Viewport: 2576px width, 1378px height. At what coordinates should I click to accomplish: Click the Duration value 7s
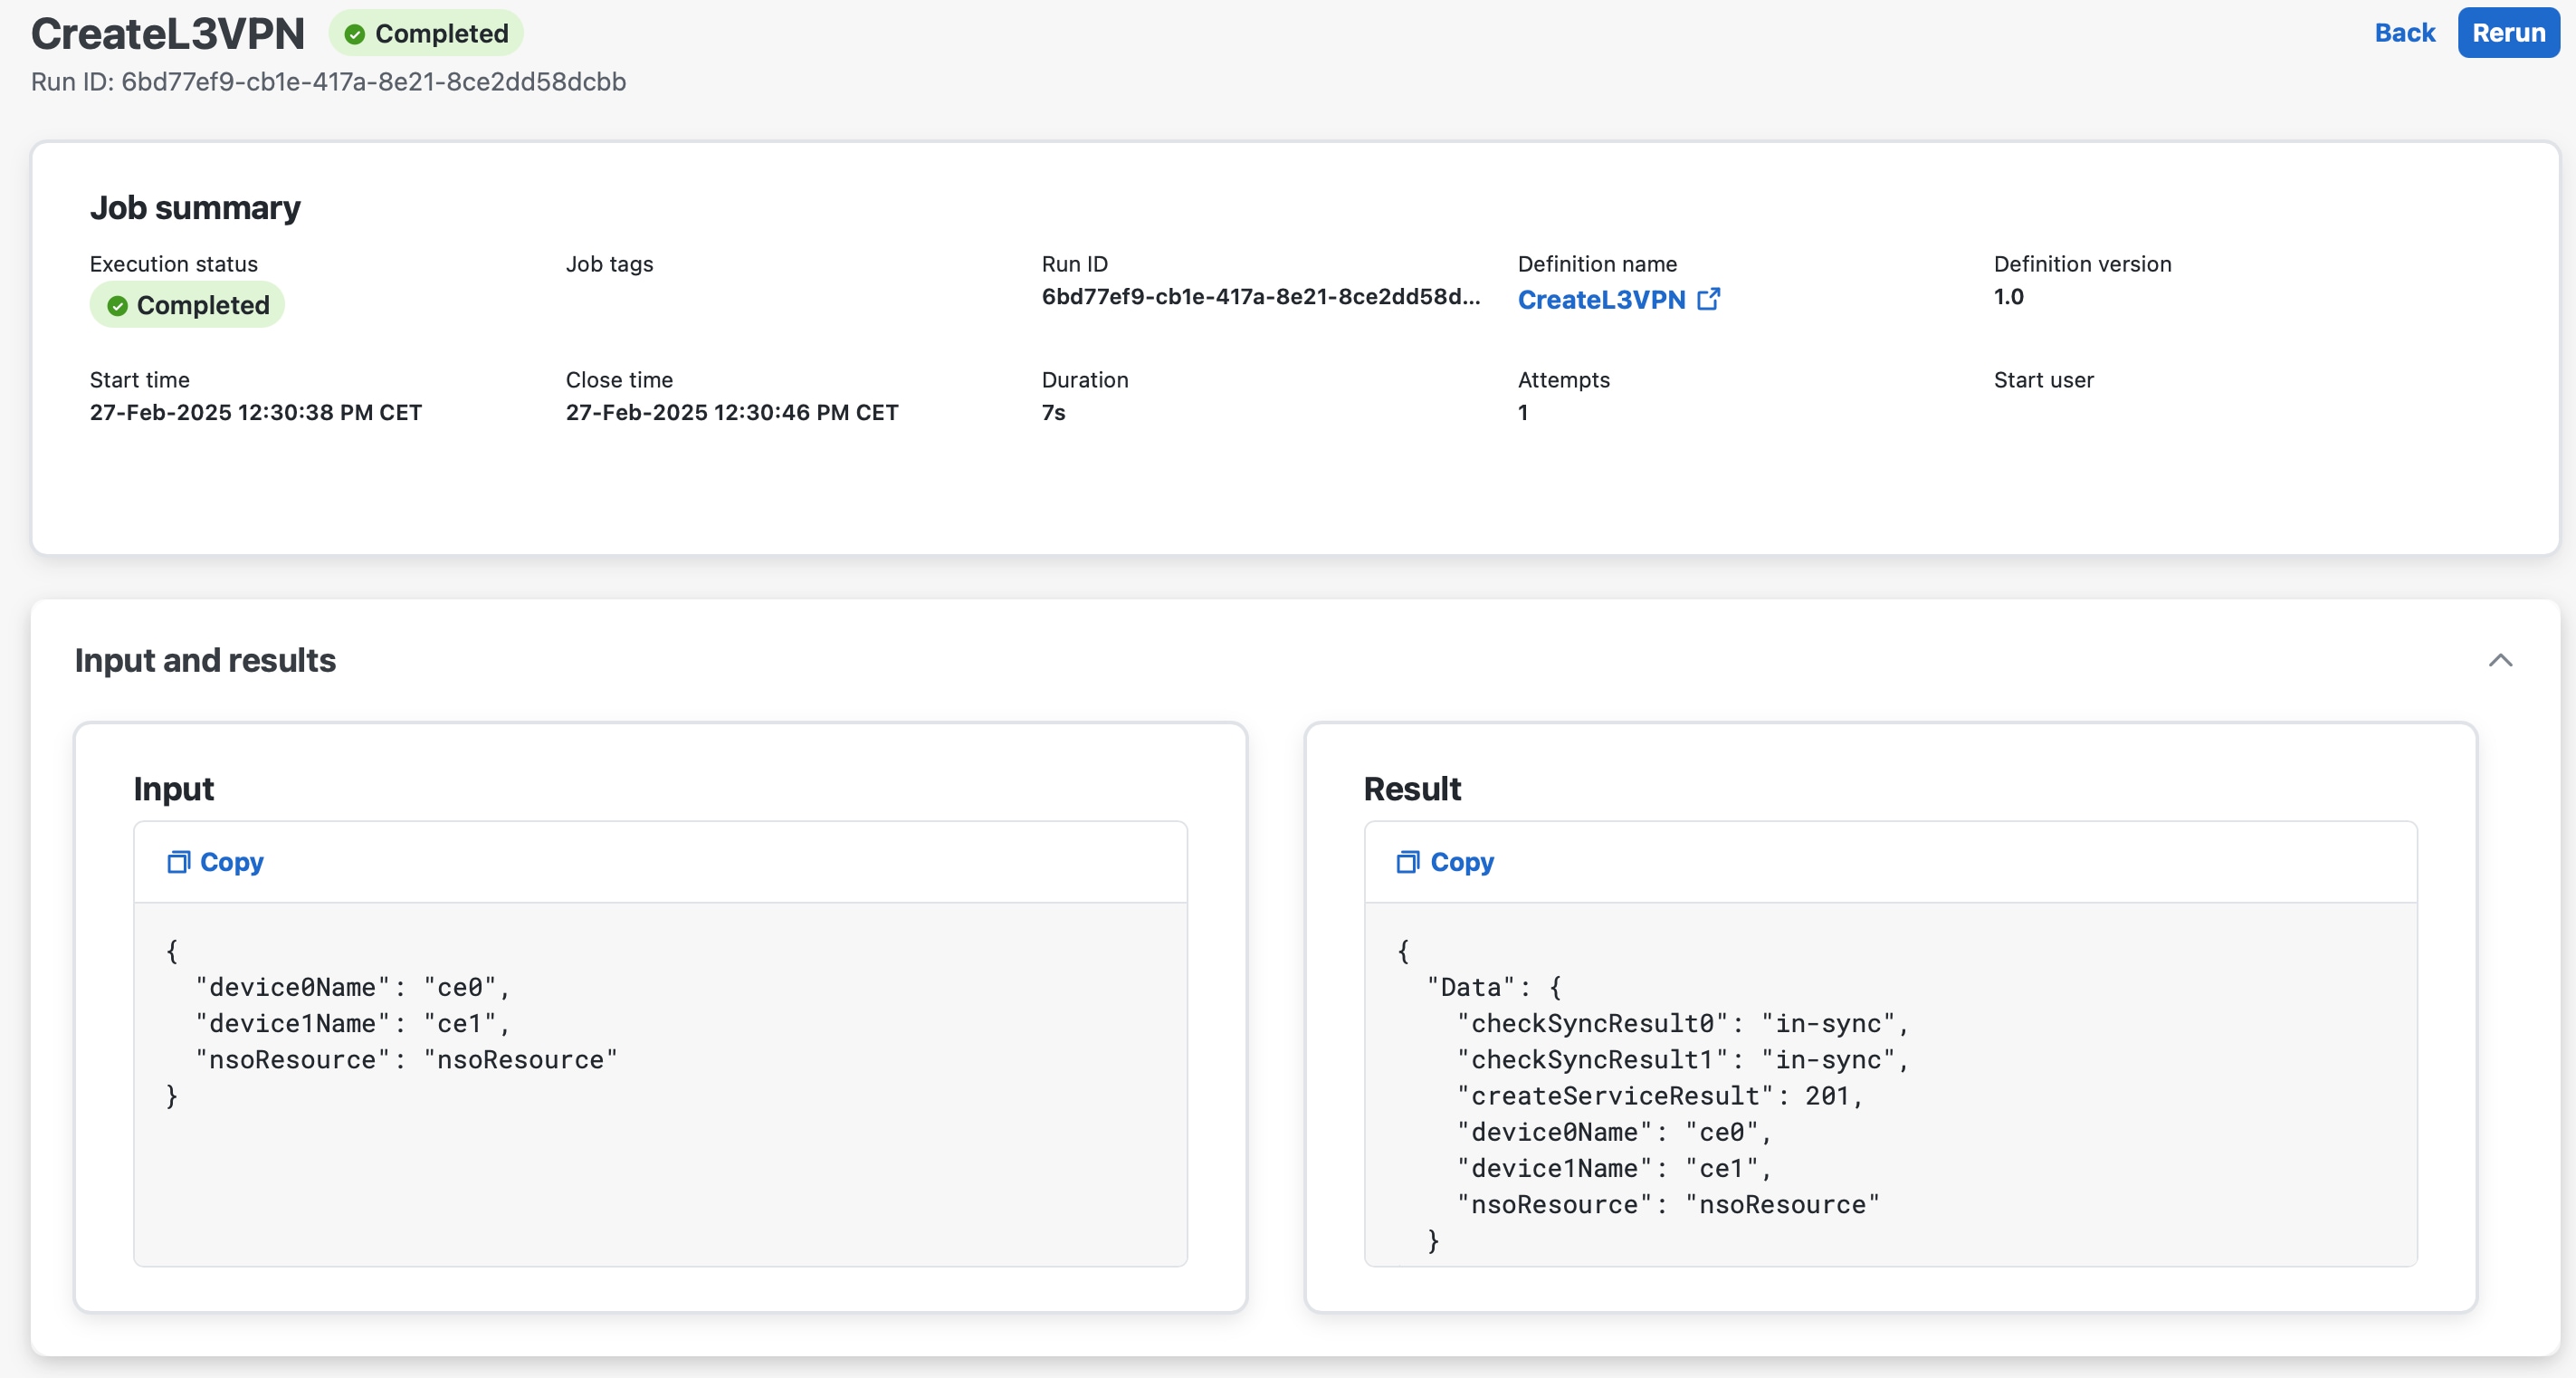[1053, 413]
